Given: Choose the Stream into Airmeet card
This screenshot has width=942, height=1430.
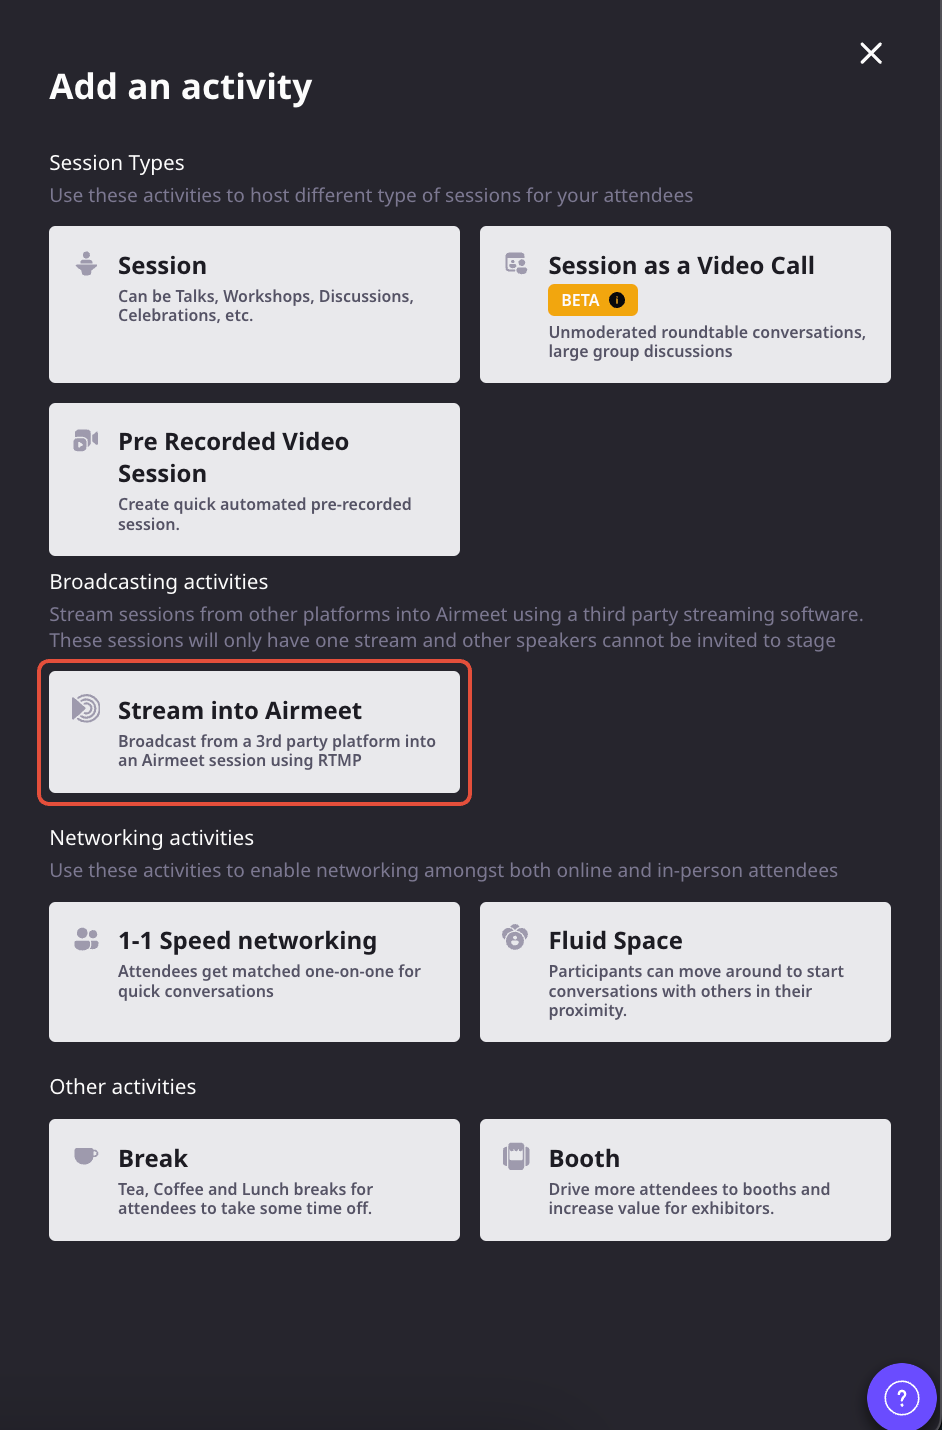Looking at the screenshot, I should (x=254, y=732).
